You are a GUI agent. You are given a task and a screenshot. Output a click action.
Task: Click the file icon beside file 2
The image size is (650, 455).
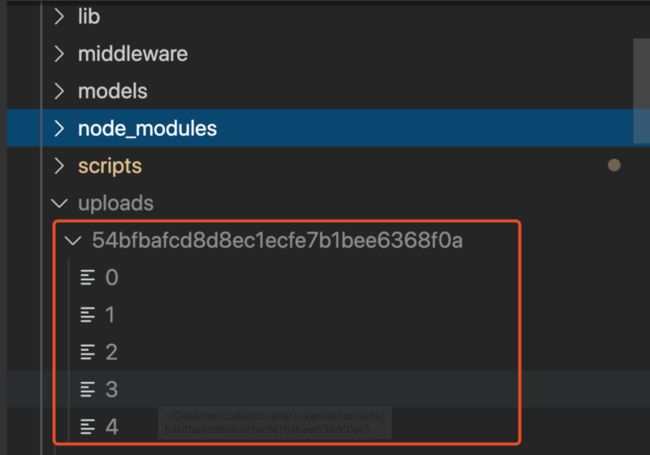pos(87,351)
